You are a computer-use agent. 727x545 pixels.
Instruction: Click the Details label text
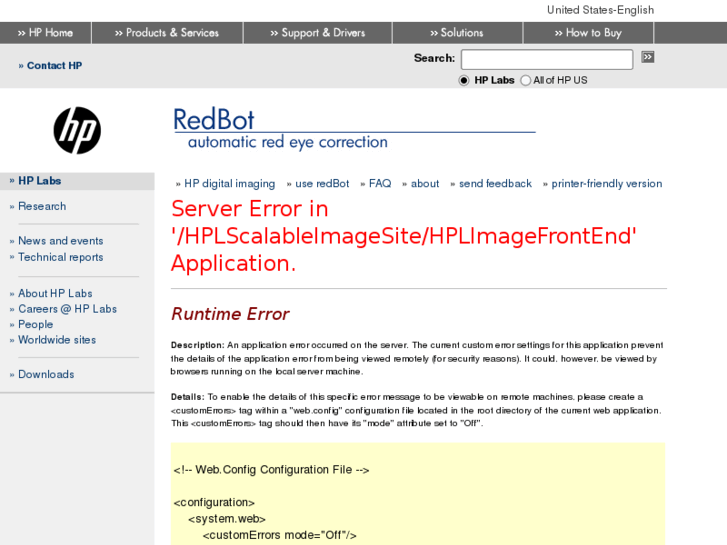coord(187,397)
